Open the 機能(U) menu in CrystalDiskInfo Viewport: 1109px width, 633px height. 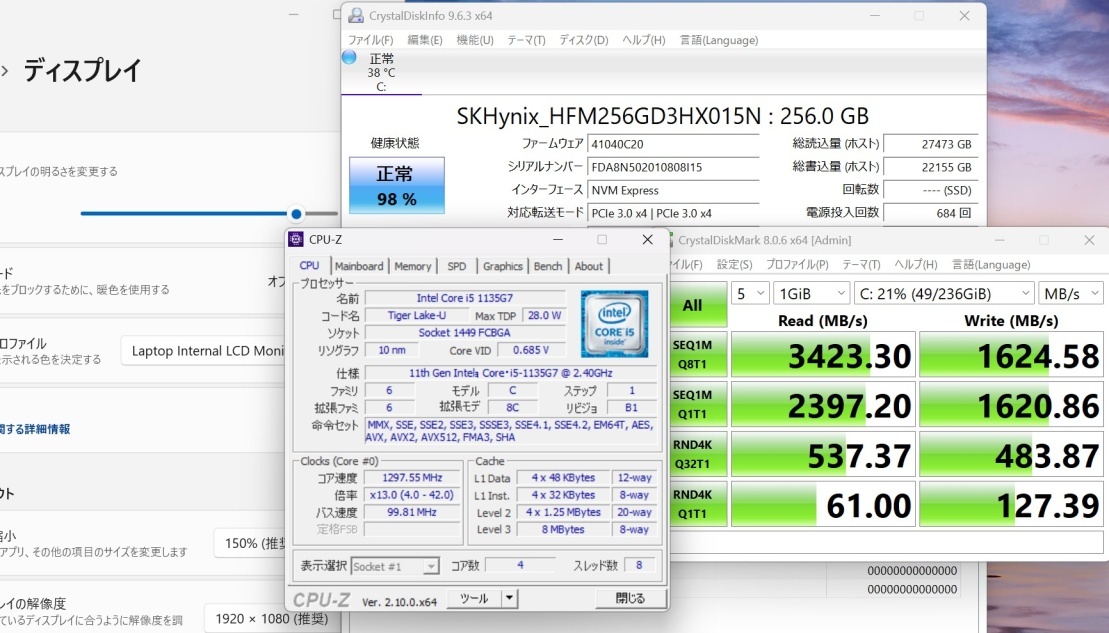pyautogui.click(x=475, y=40)
